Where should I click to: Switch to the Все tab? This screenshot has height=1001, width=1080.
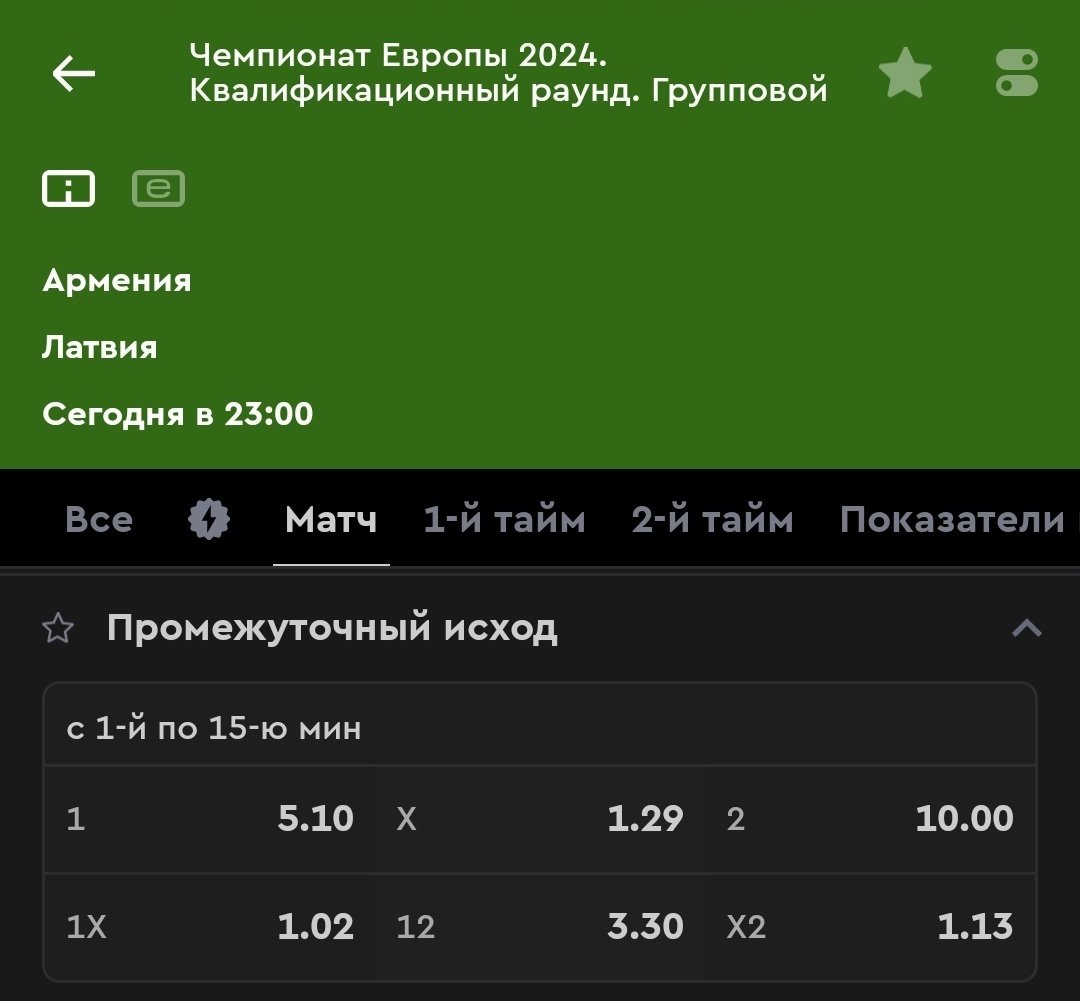click(98, 520)
